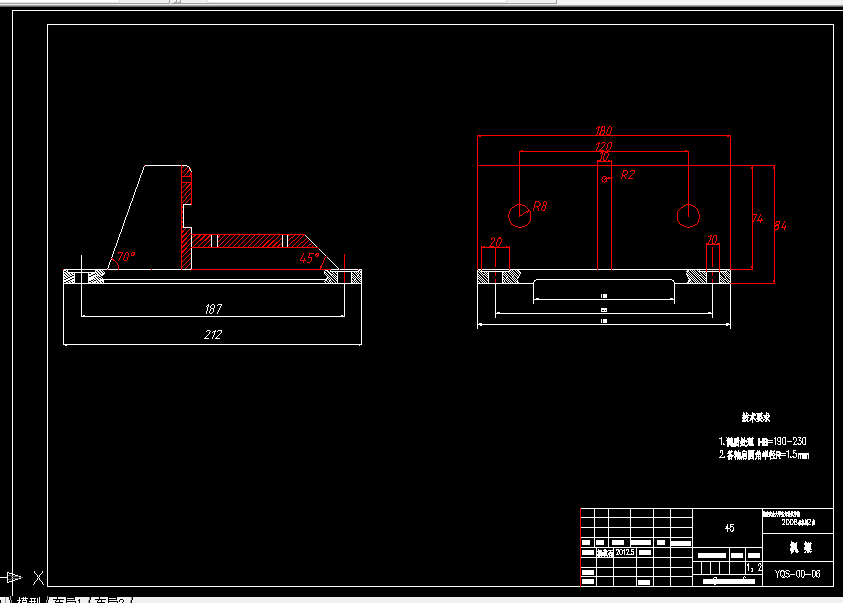This screenshot has width=843, height=603.
Task: Select the 187 dimension text
Action: coord(213,309)
